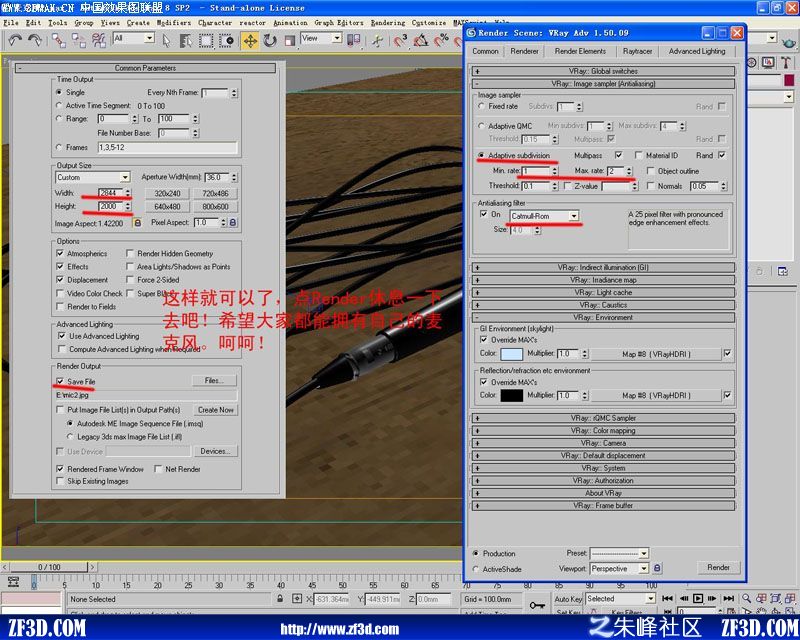Switch to the Render Elements tab
The height and width of the screenshot is (640, 800).
tap(580, 51)
